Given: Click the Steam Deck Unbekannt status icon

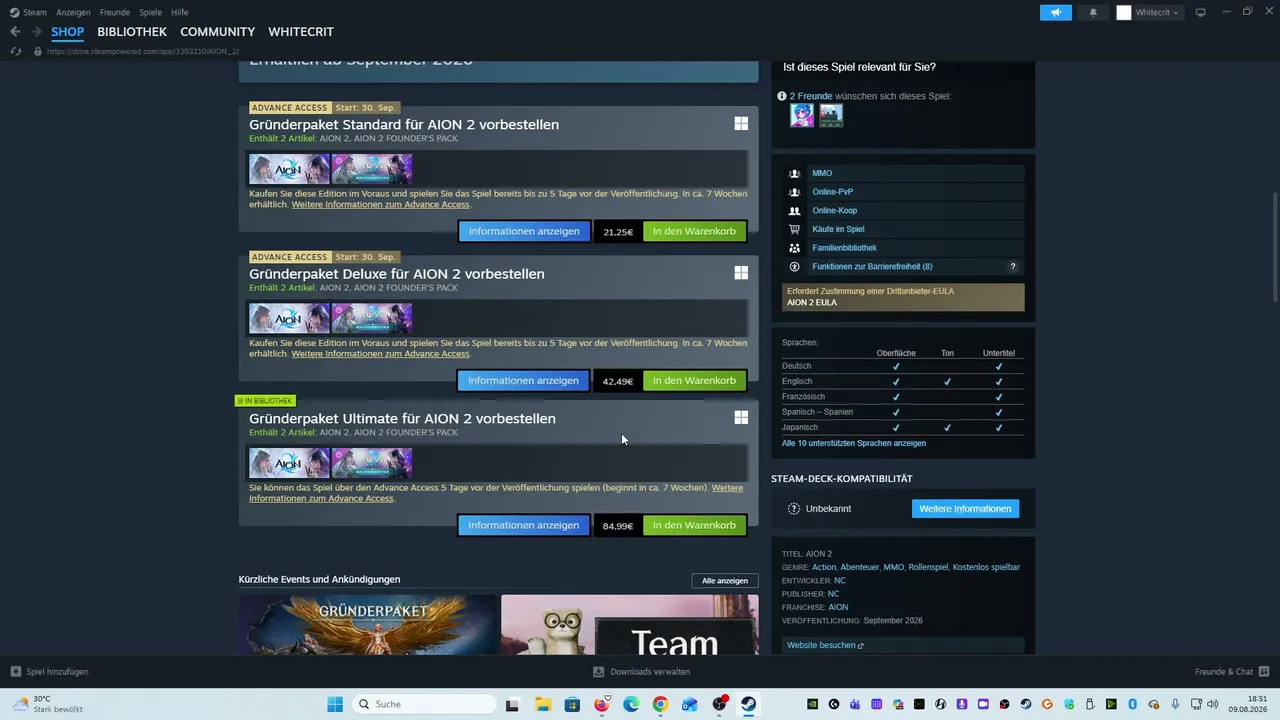Looking at the screenshot, I should 794,509.
